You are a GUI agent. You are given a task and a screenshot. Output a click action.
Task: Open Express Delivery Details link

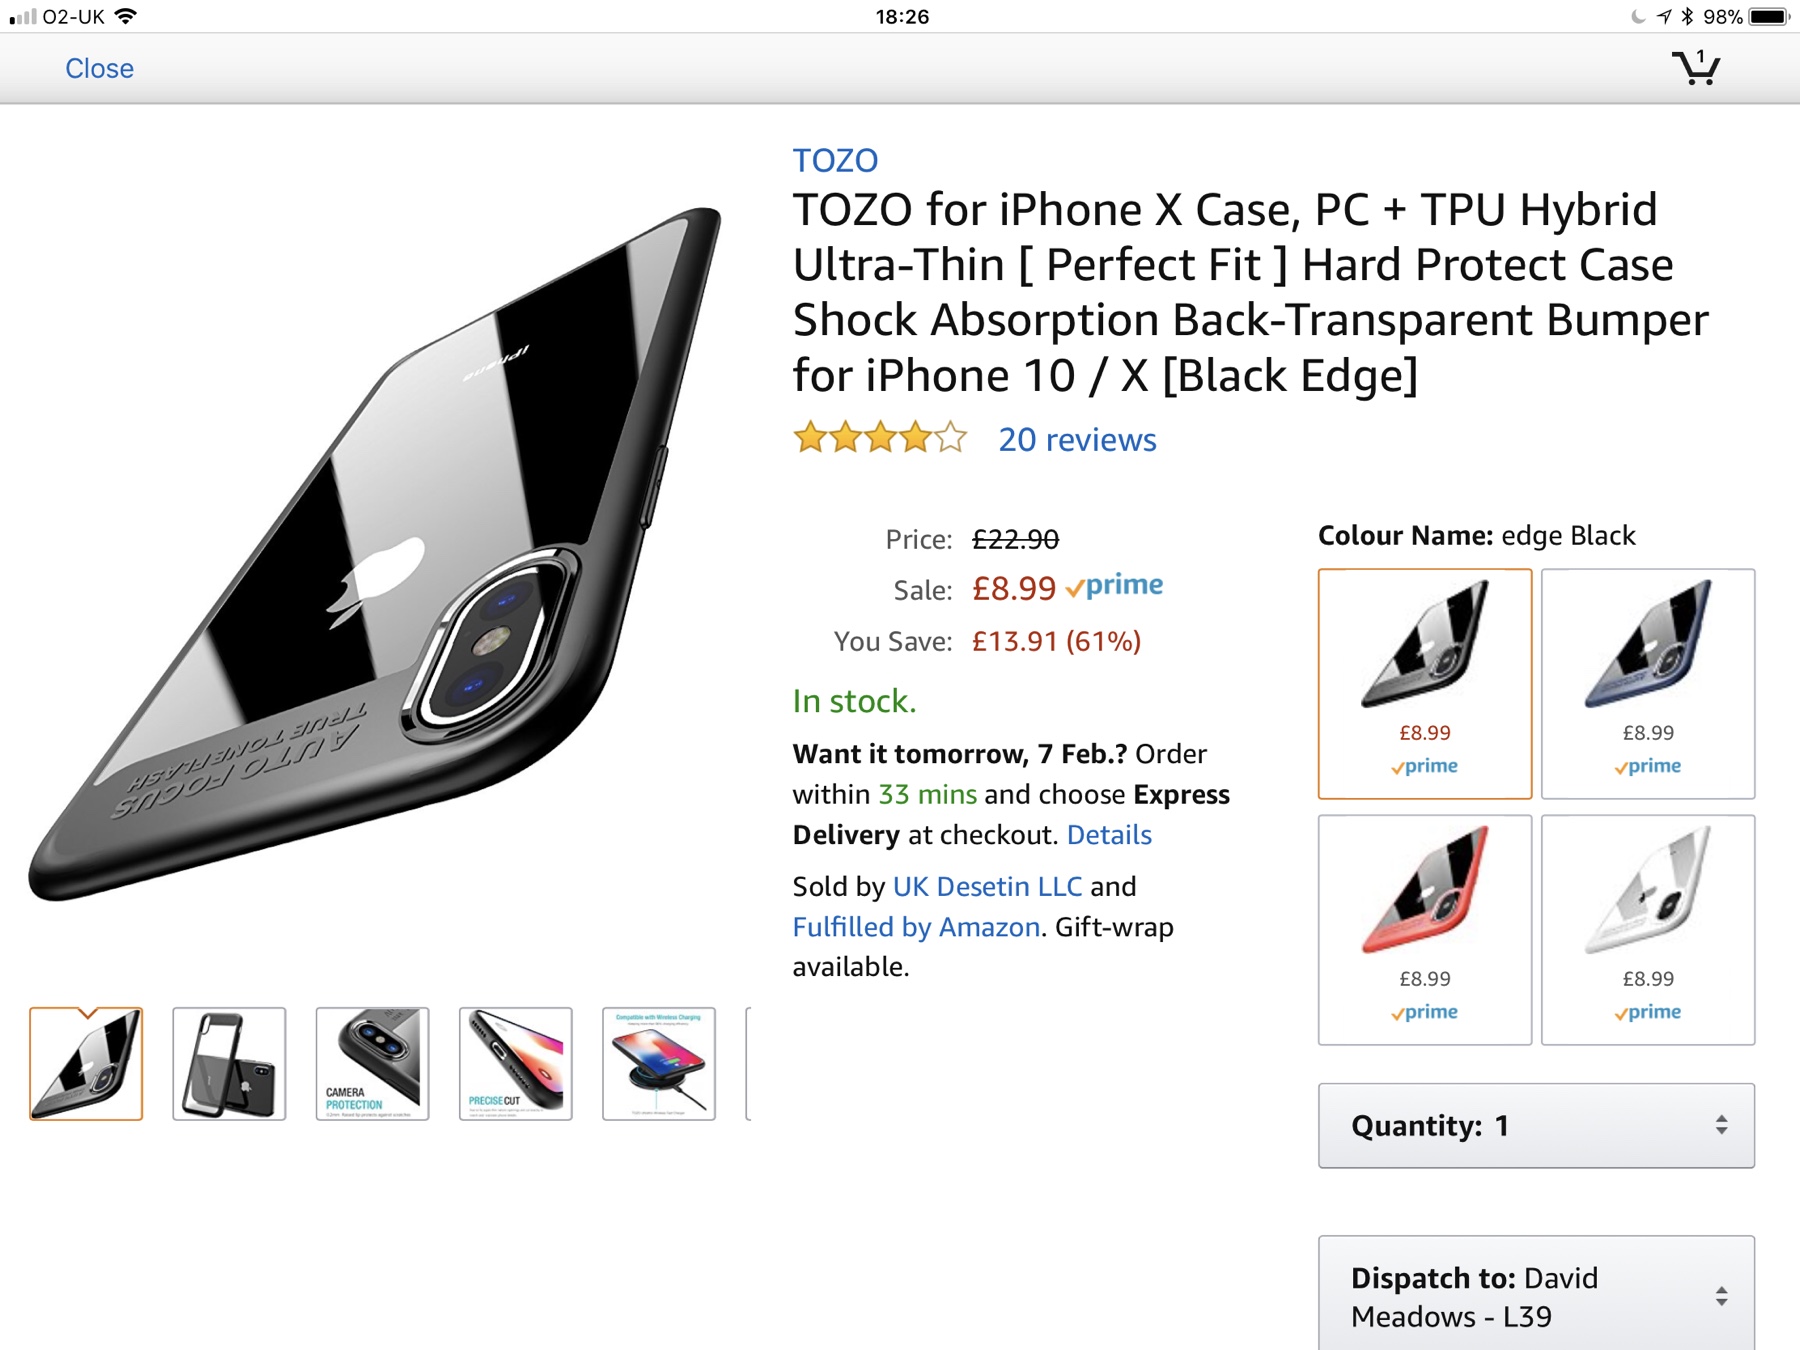(1109, 835)
